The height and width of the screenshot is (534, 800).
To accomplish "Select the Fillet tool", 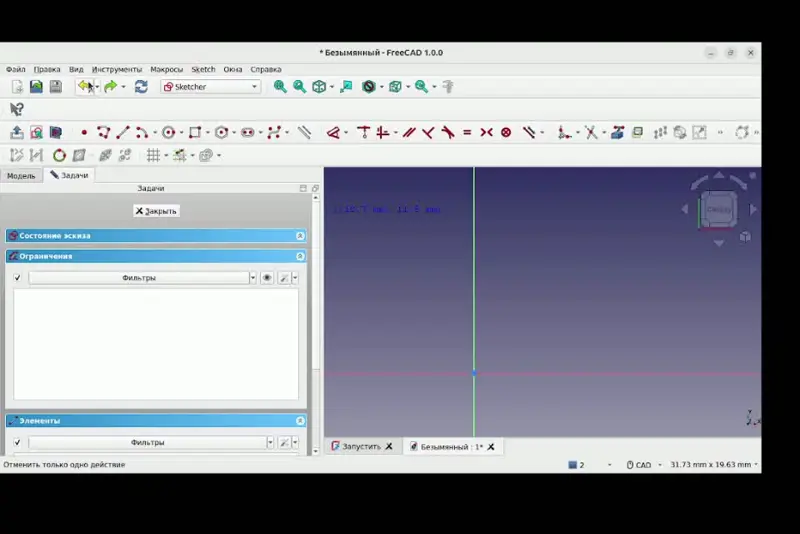I will tap(564, 133).
